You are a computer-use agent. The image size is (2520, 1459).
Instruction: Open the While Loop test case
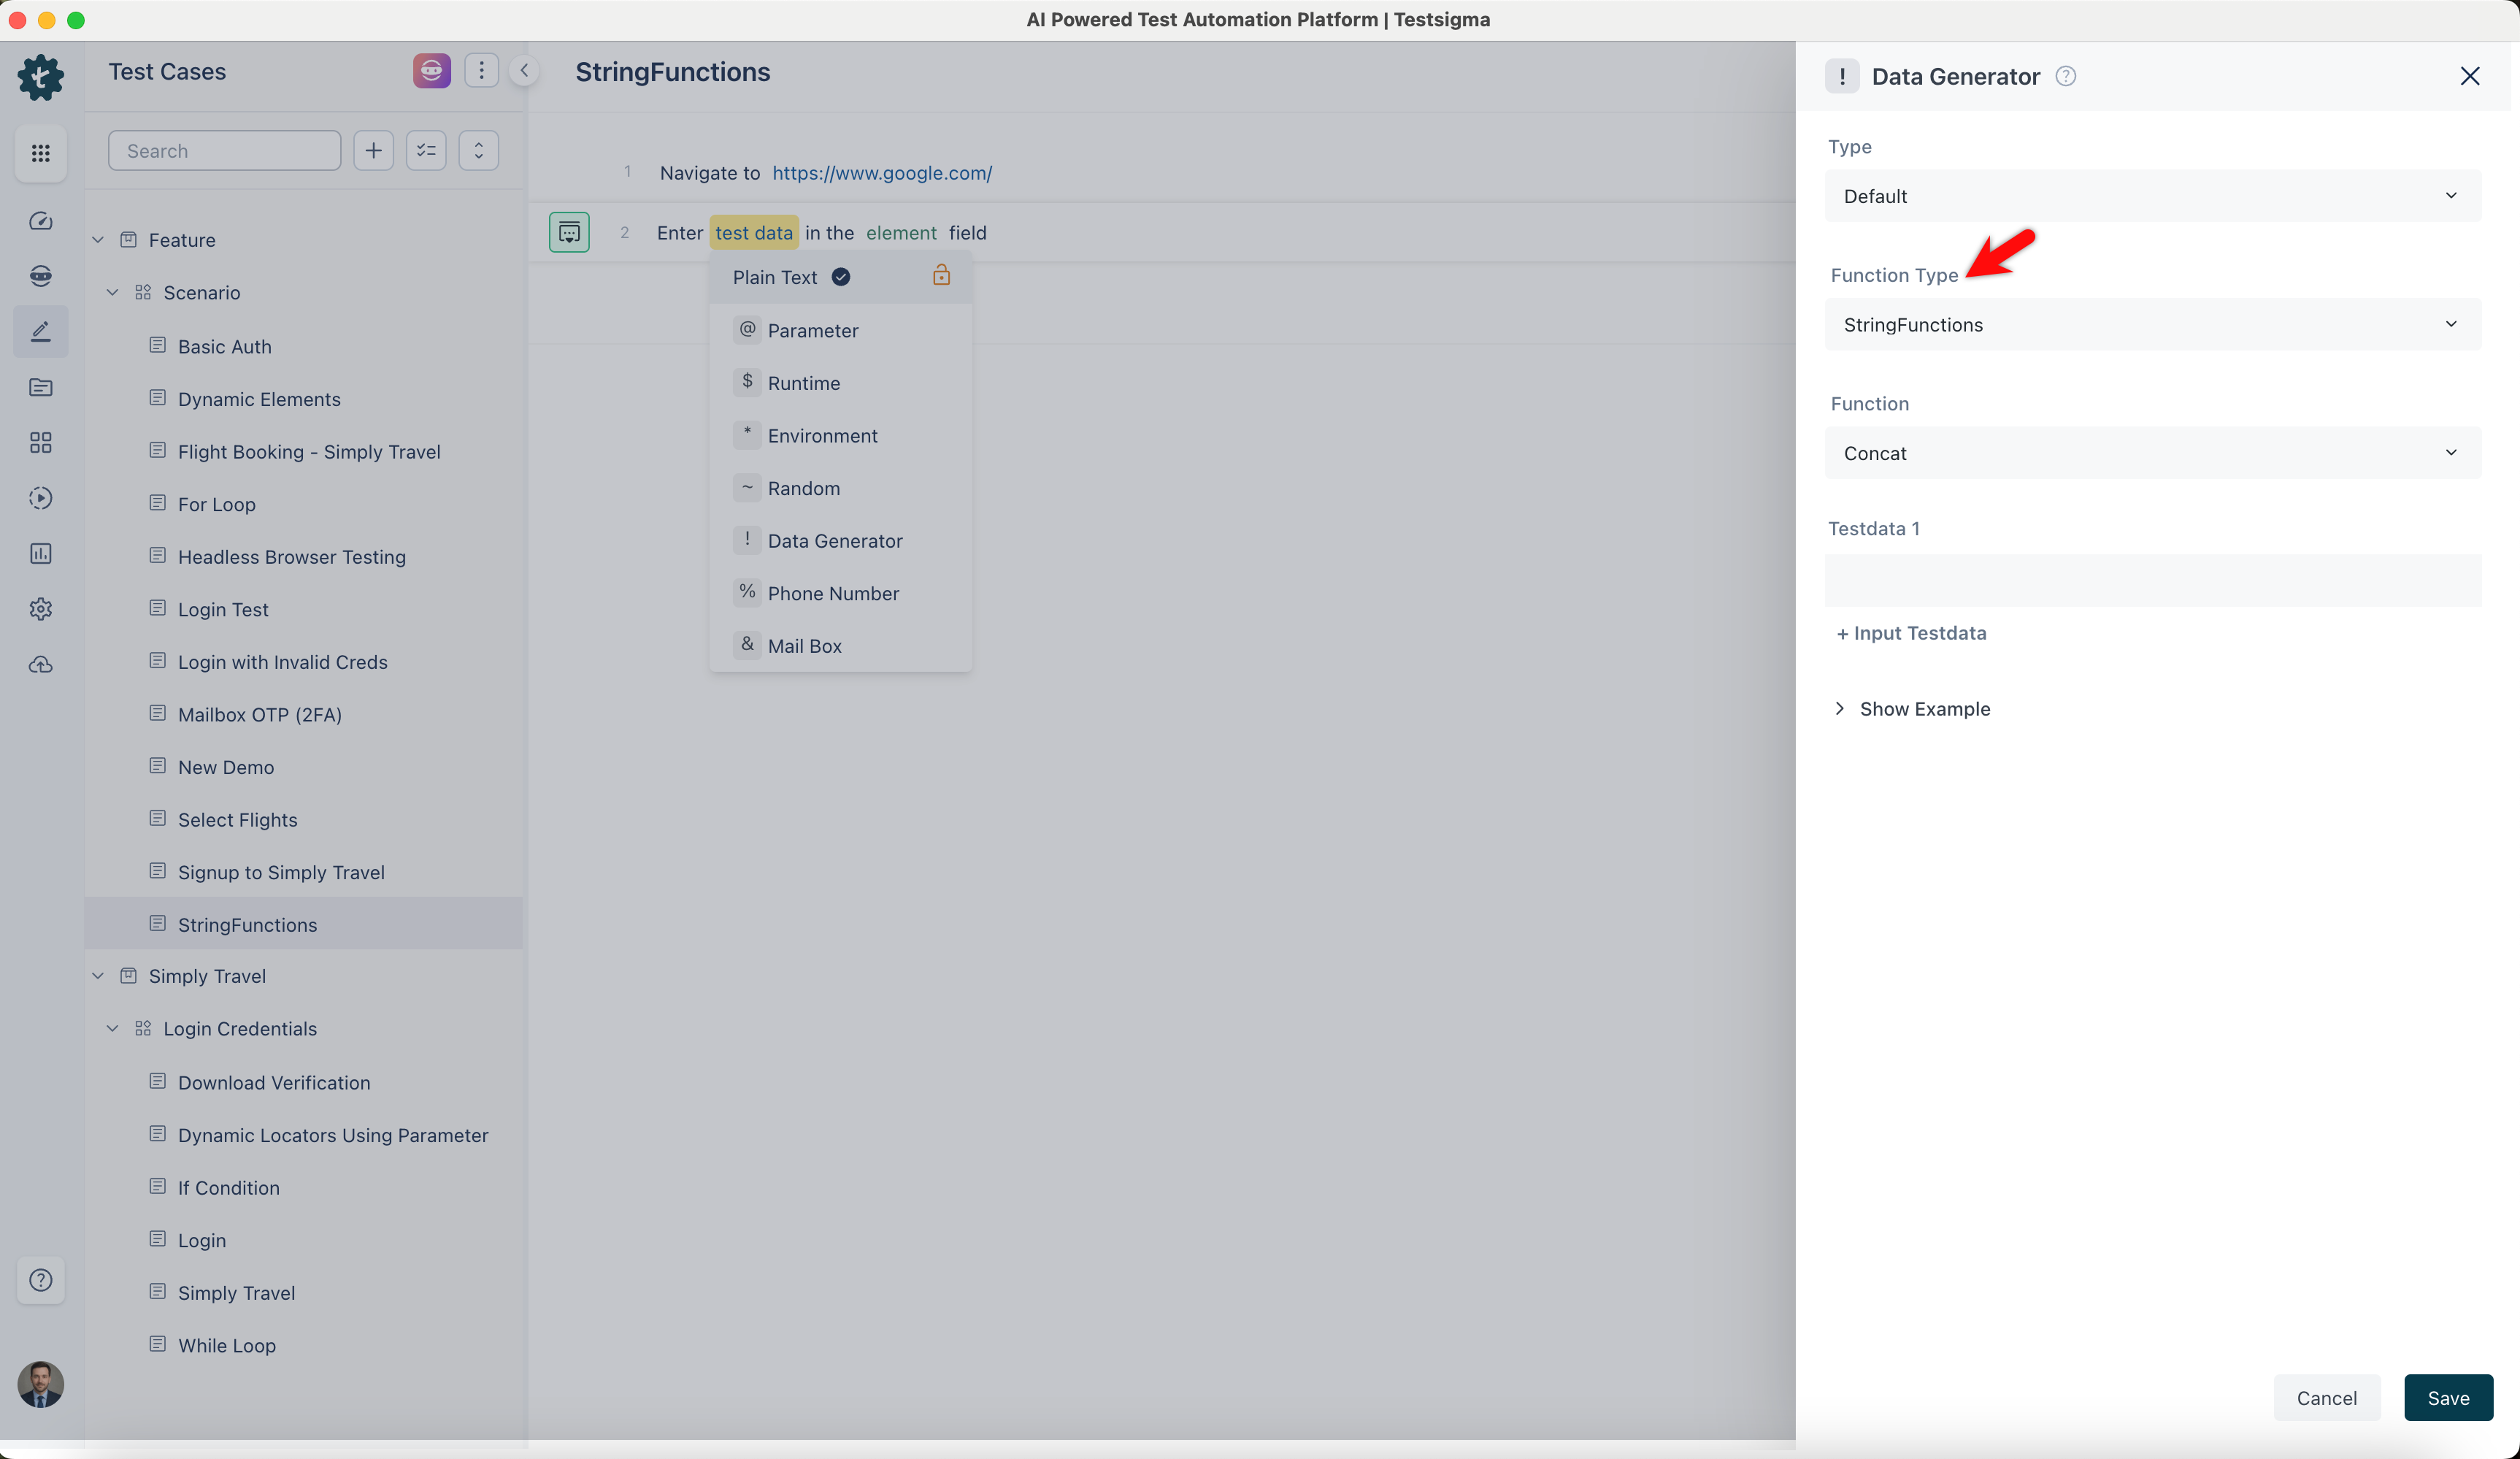227,1346
